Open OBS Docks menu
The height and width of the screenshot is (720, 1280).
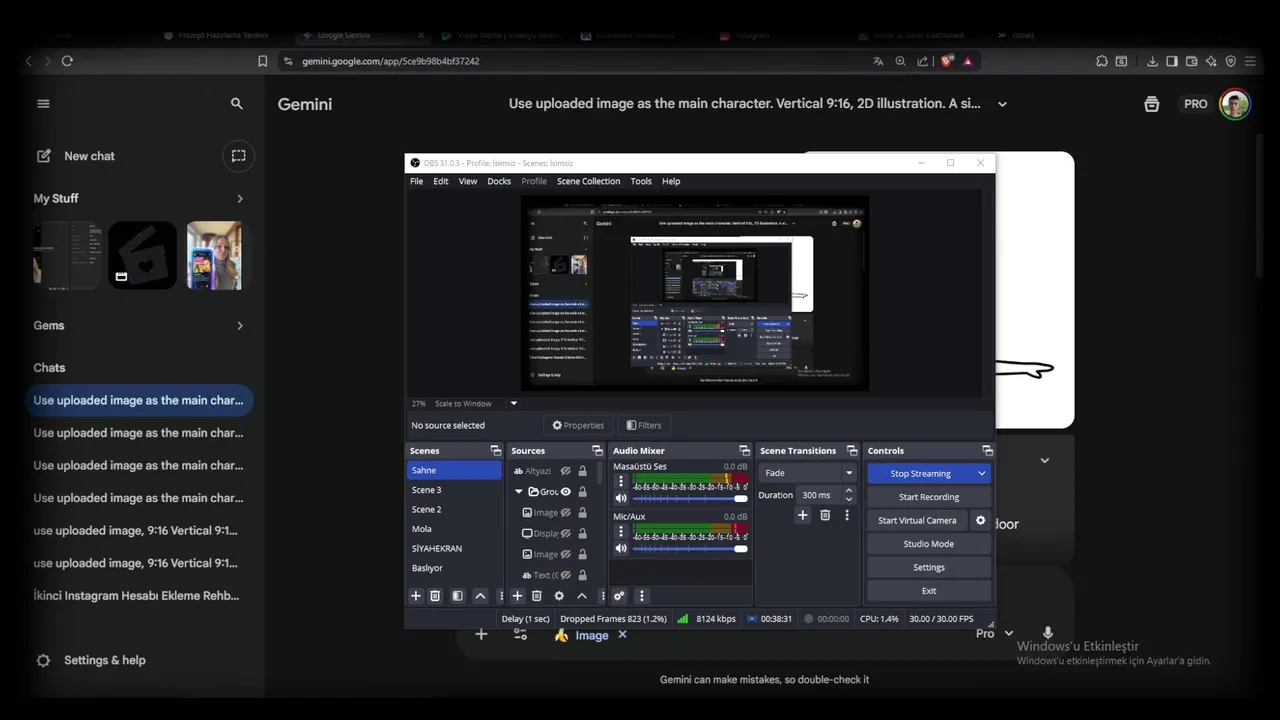point(499,181)
